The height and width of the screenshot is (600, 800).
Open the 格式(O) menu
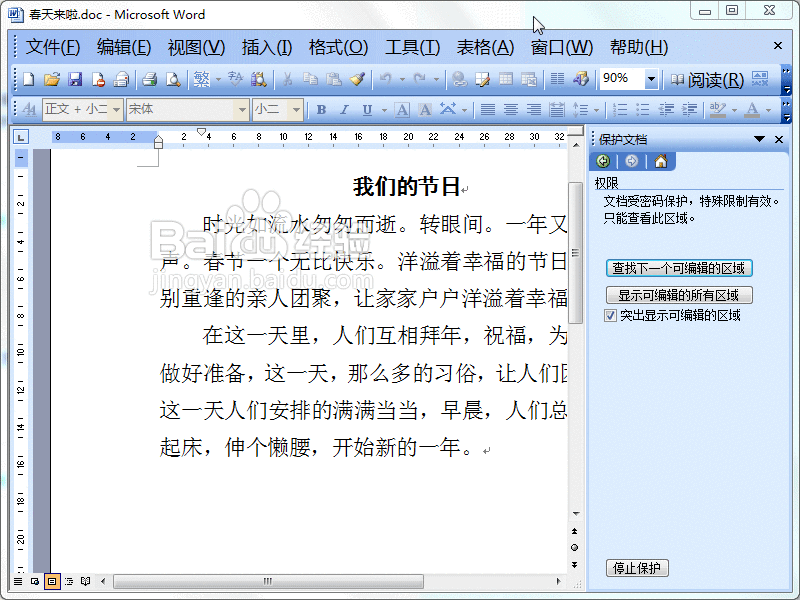click(x=338, y=47)
